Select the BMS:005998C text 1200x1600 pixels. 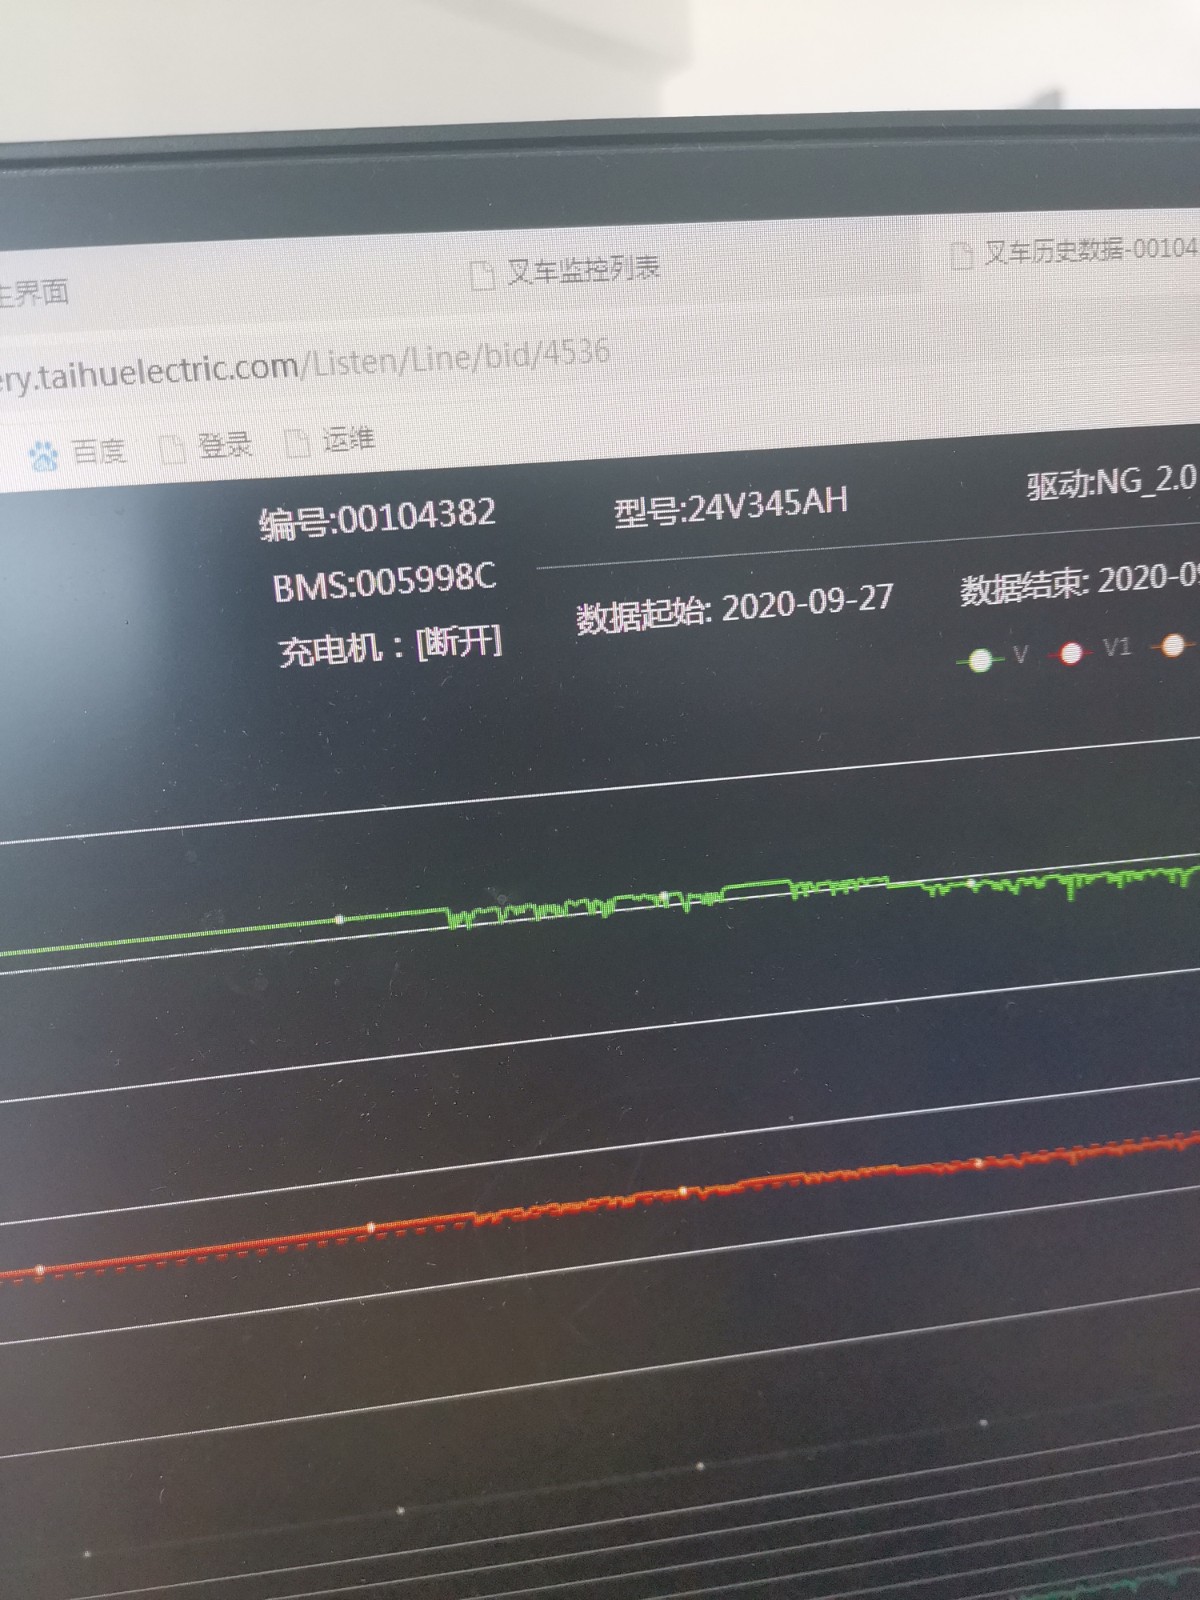point(384,582)
